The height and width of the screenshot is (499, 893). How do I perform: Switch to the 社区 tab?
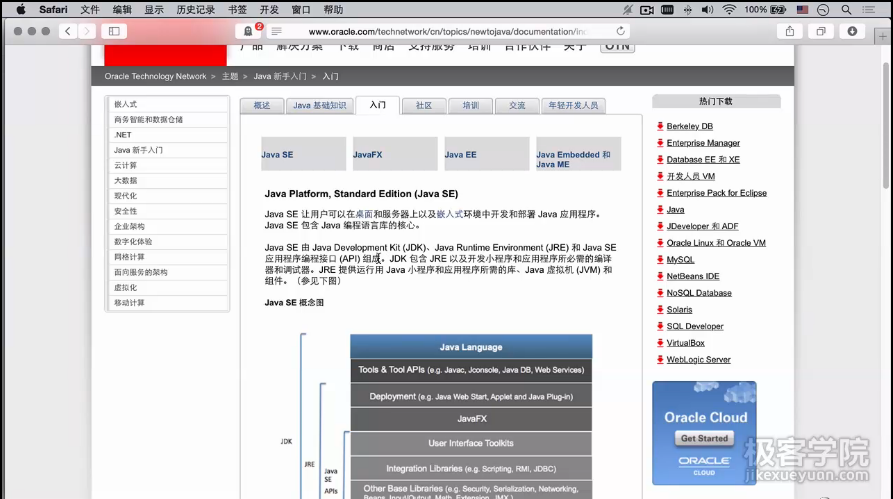coord(424,105)
